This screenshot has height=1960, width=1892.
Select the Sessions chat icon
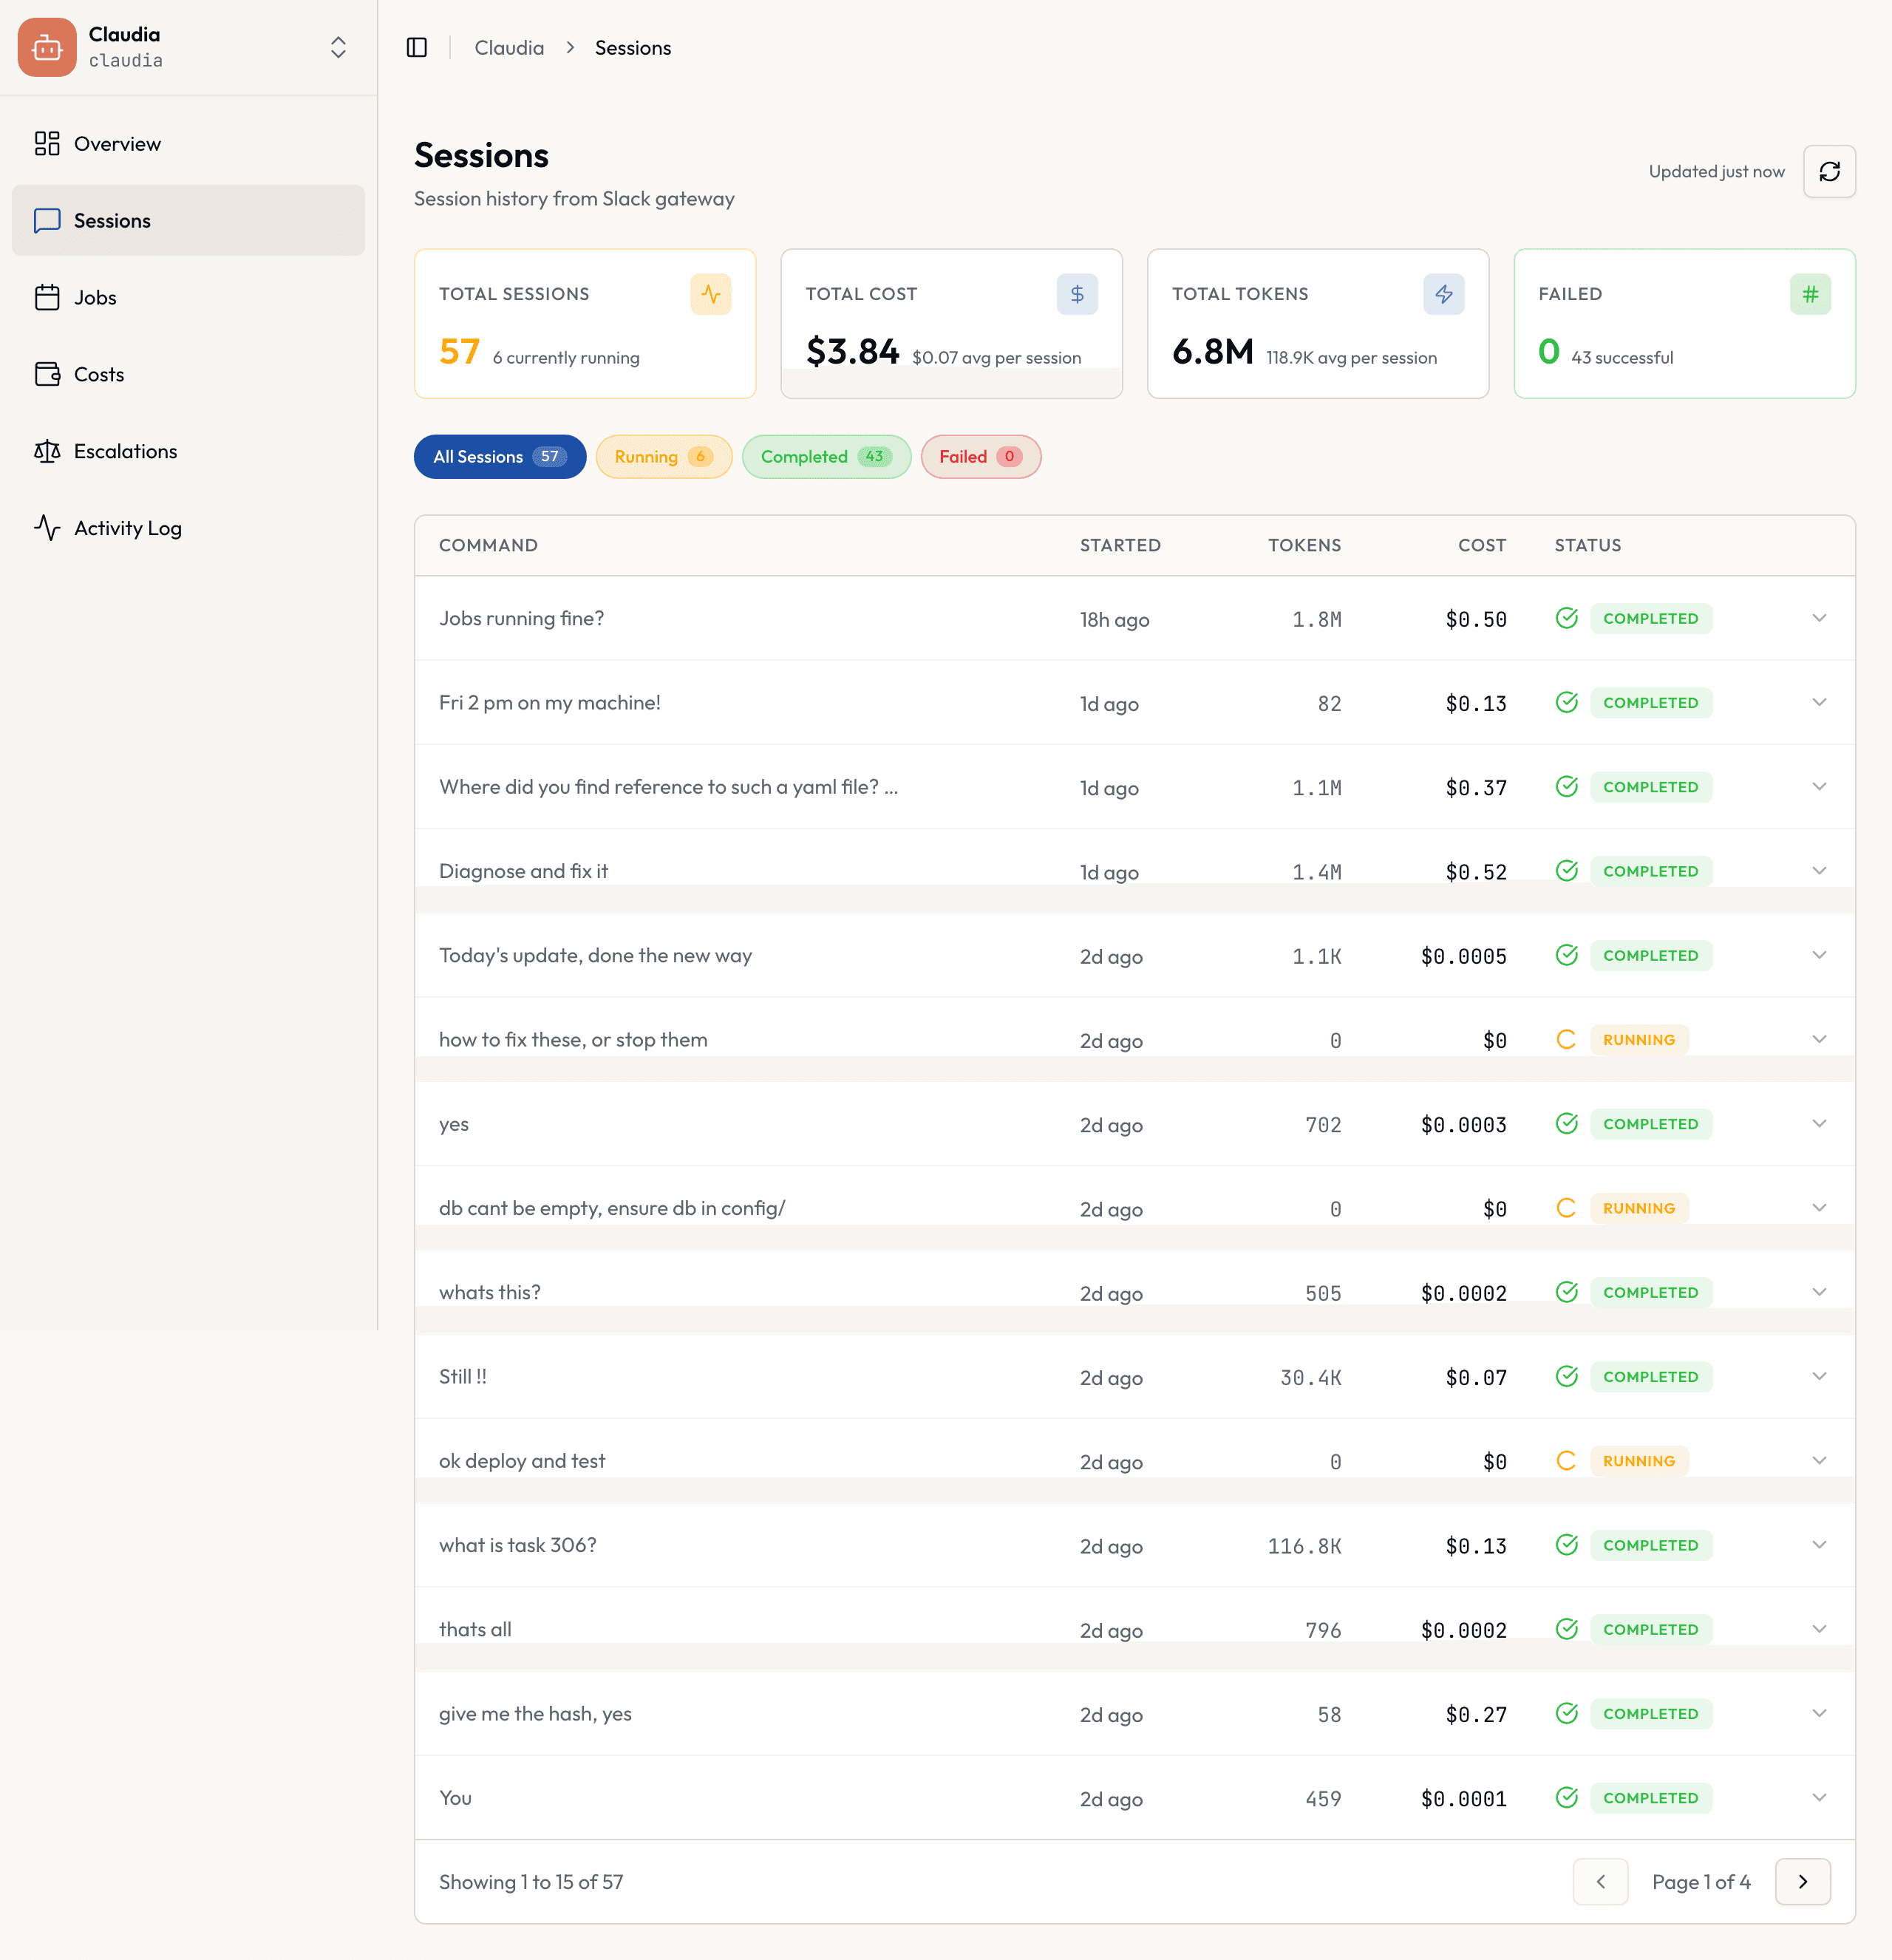click(47, 220)
